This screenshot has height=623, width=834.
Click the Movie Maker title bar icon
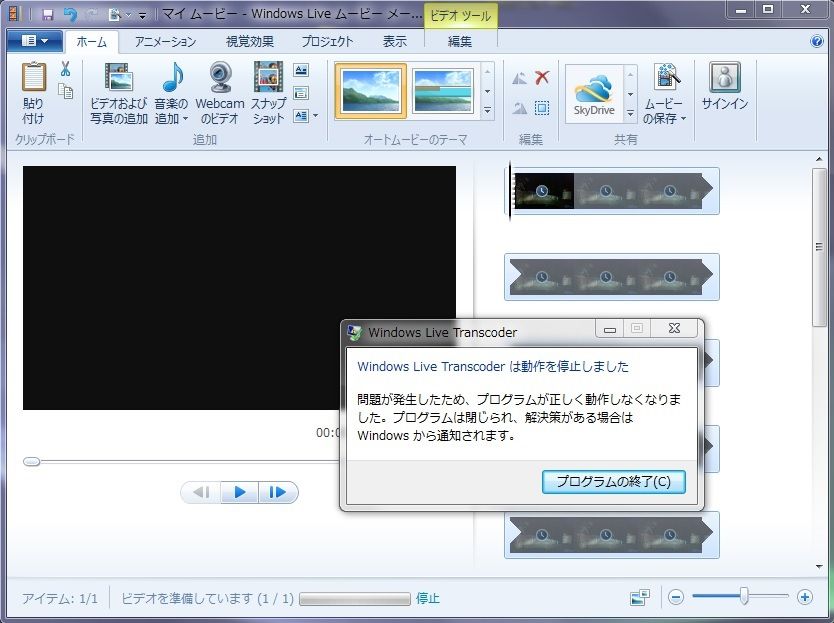tap(14, 14)
